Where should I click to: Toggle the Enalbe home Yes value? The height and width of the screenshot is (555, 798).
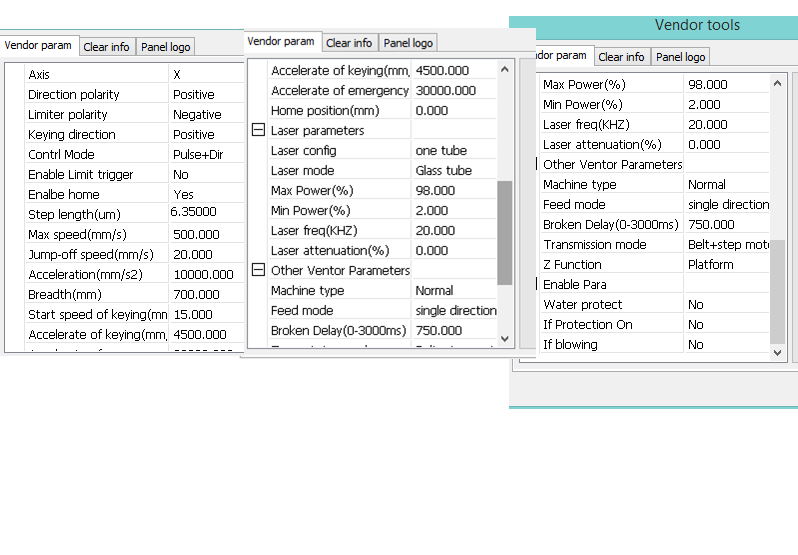206,195
